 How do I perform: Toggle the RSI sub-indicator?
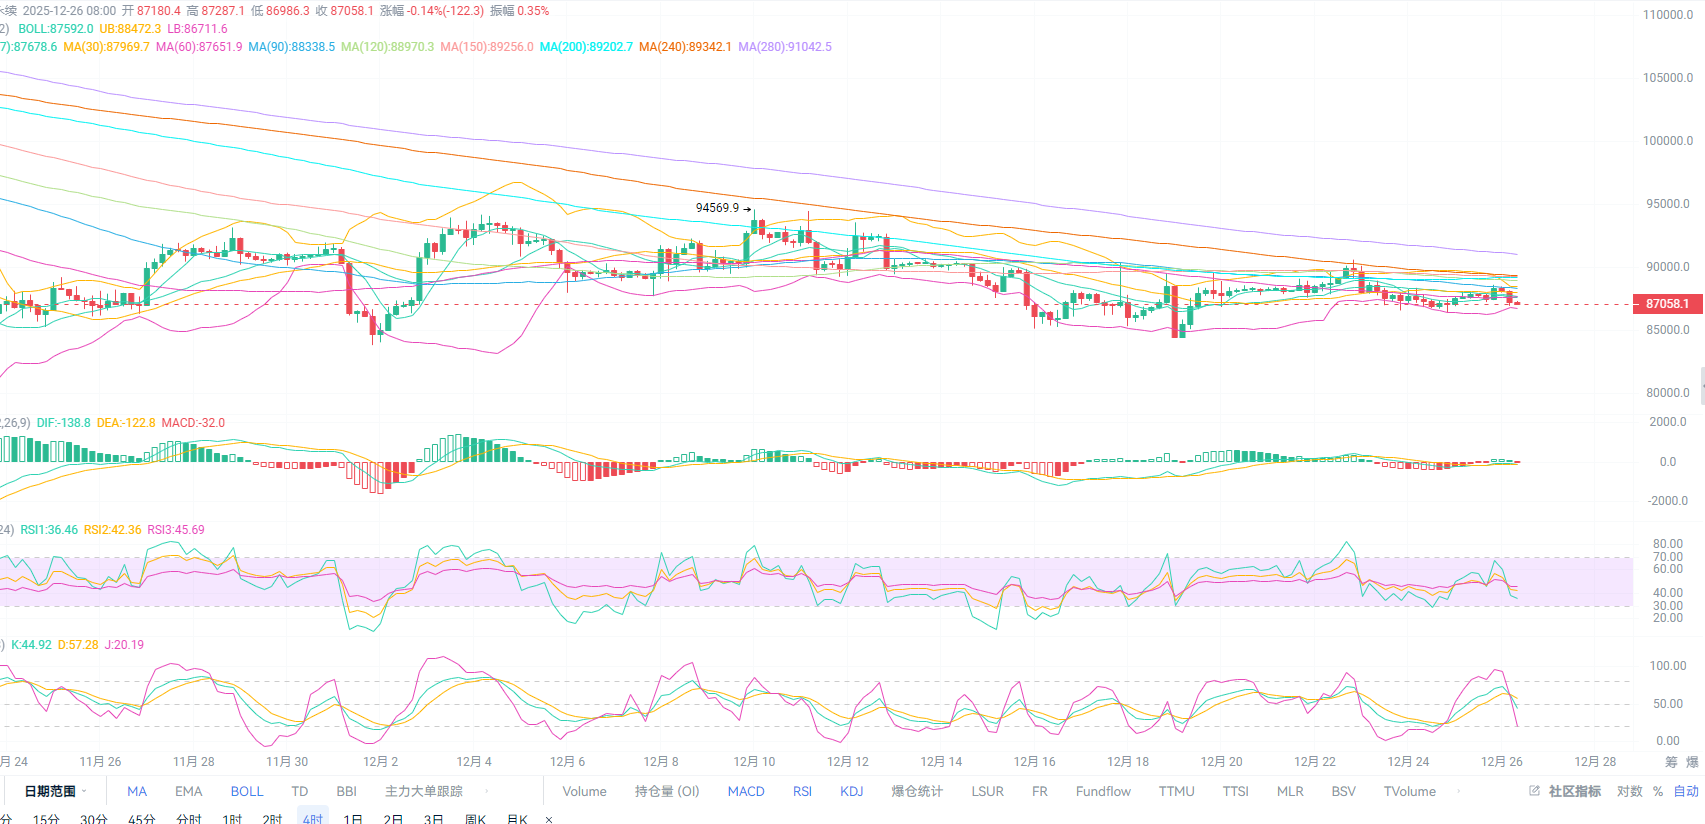[802, 791]
